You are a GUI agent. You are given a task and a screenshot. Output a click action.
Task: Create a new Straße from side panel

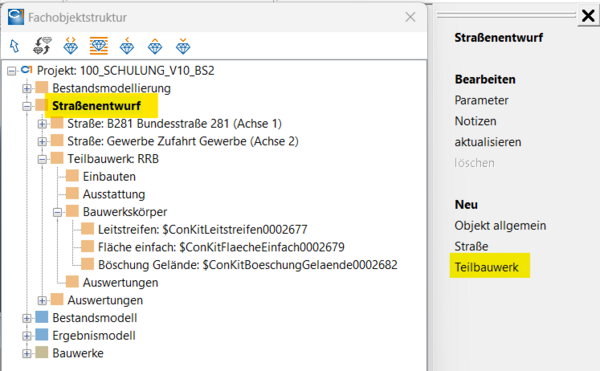pyautogui.click(x=471, y=246)
